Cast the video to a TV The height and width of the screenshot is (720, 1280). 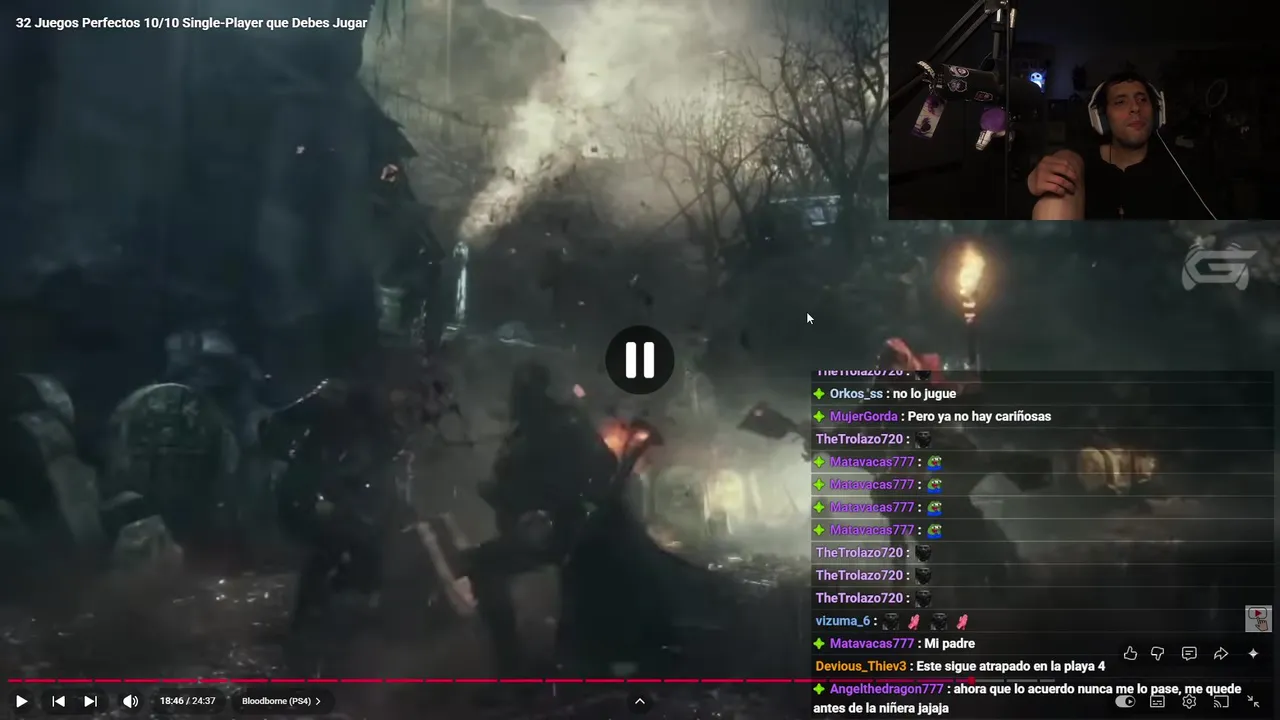click(1221, 701)
